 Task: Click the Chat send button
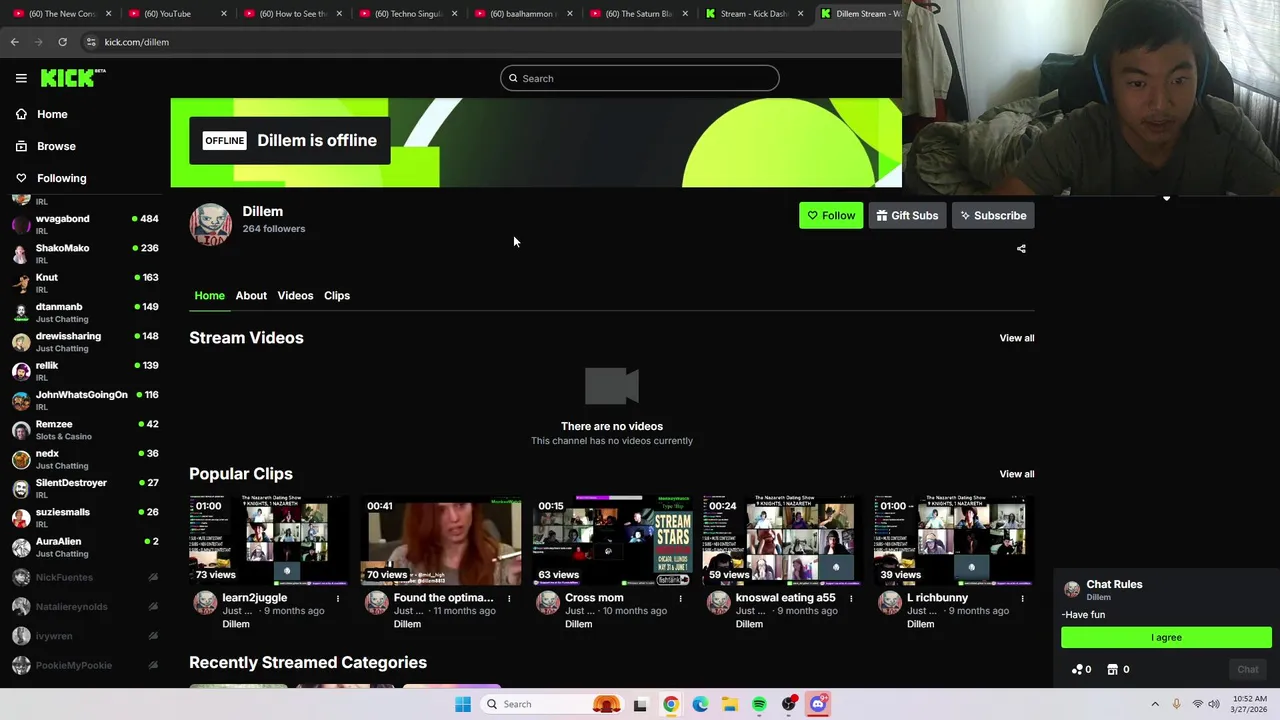[1248, 670]
